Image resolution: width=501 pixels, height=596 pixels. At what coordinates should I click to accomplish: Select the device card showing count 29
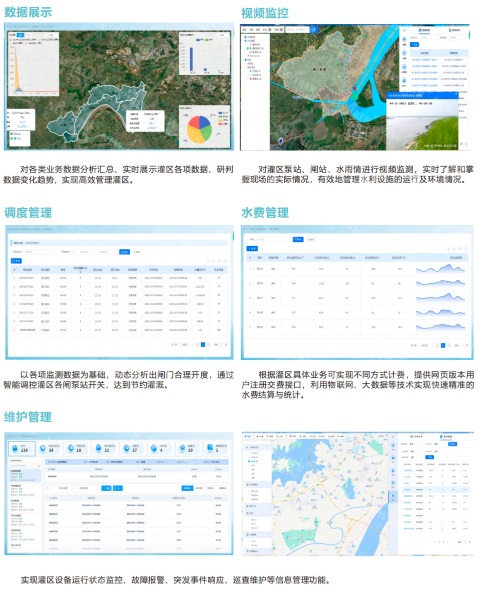189,449
